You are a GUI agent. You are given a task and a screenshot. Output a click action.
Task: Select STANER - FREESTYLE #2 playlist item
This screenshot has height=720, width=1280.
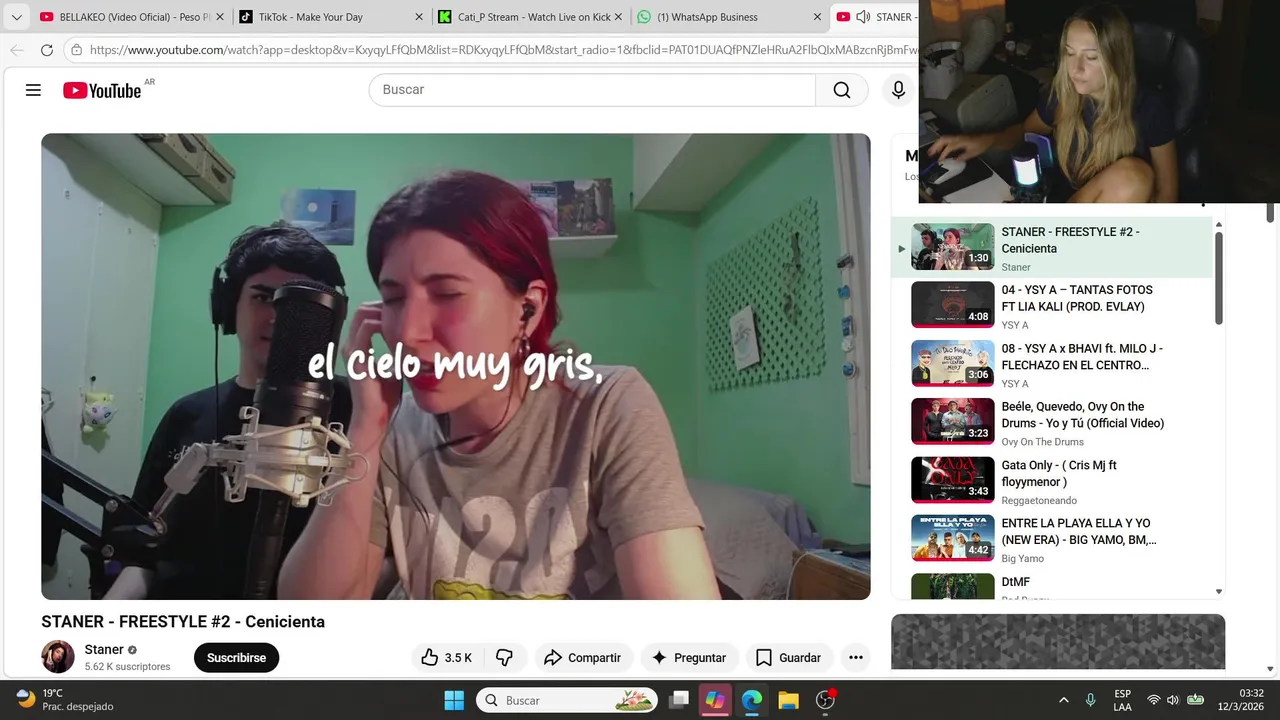pos(1052,247)
